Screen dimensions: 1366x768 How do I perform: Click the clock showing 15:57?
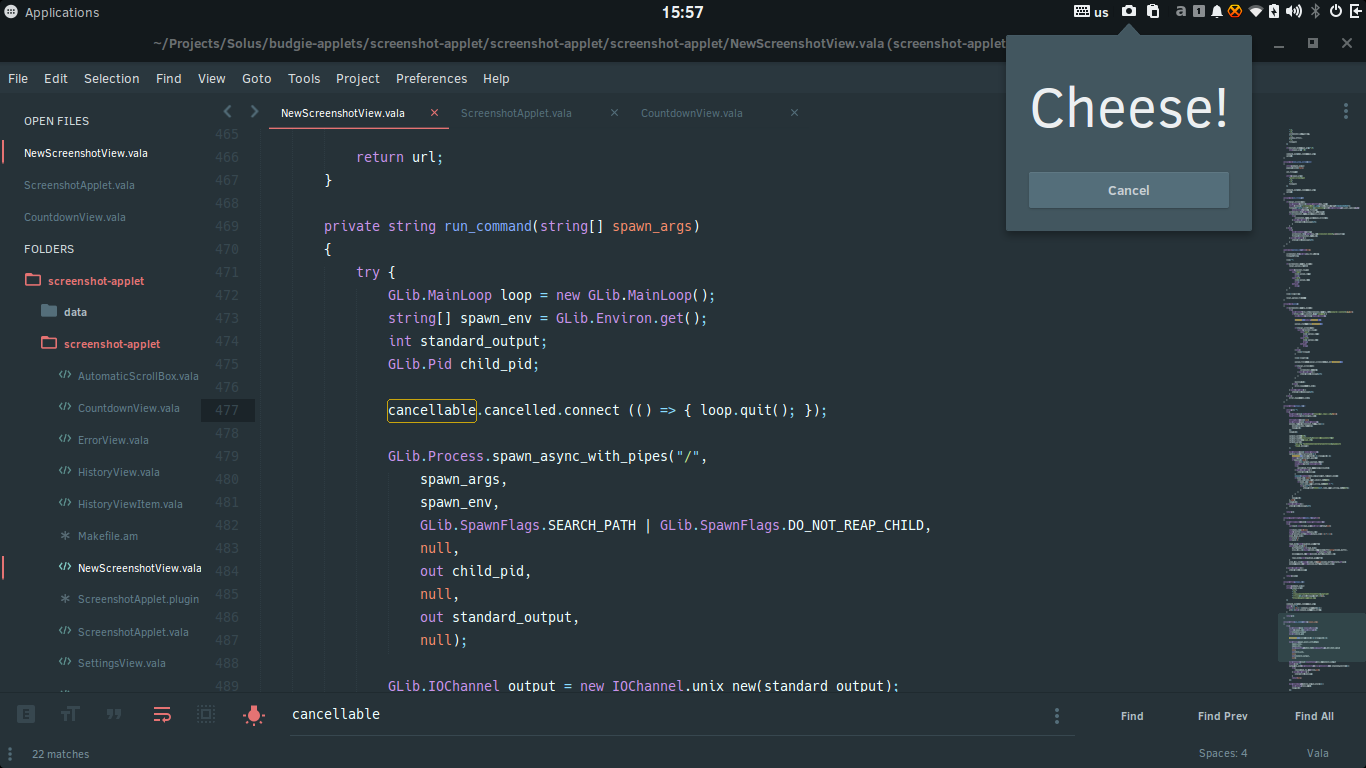(683, 12)
